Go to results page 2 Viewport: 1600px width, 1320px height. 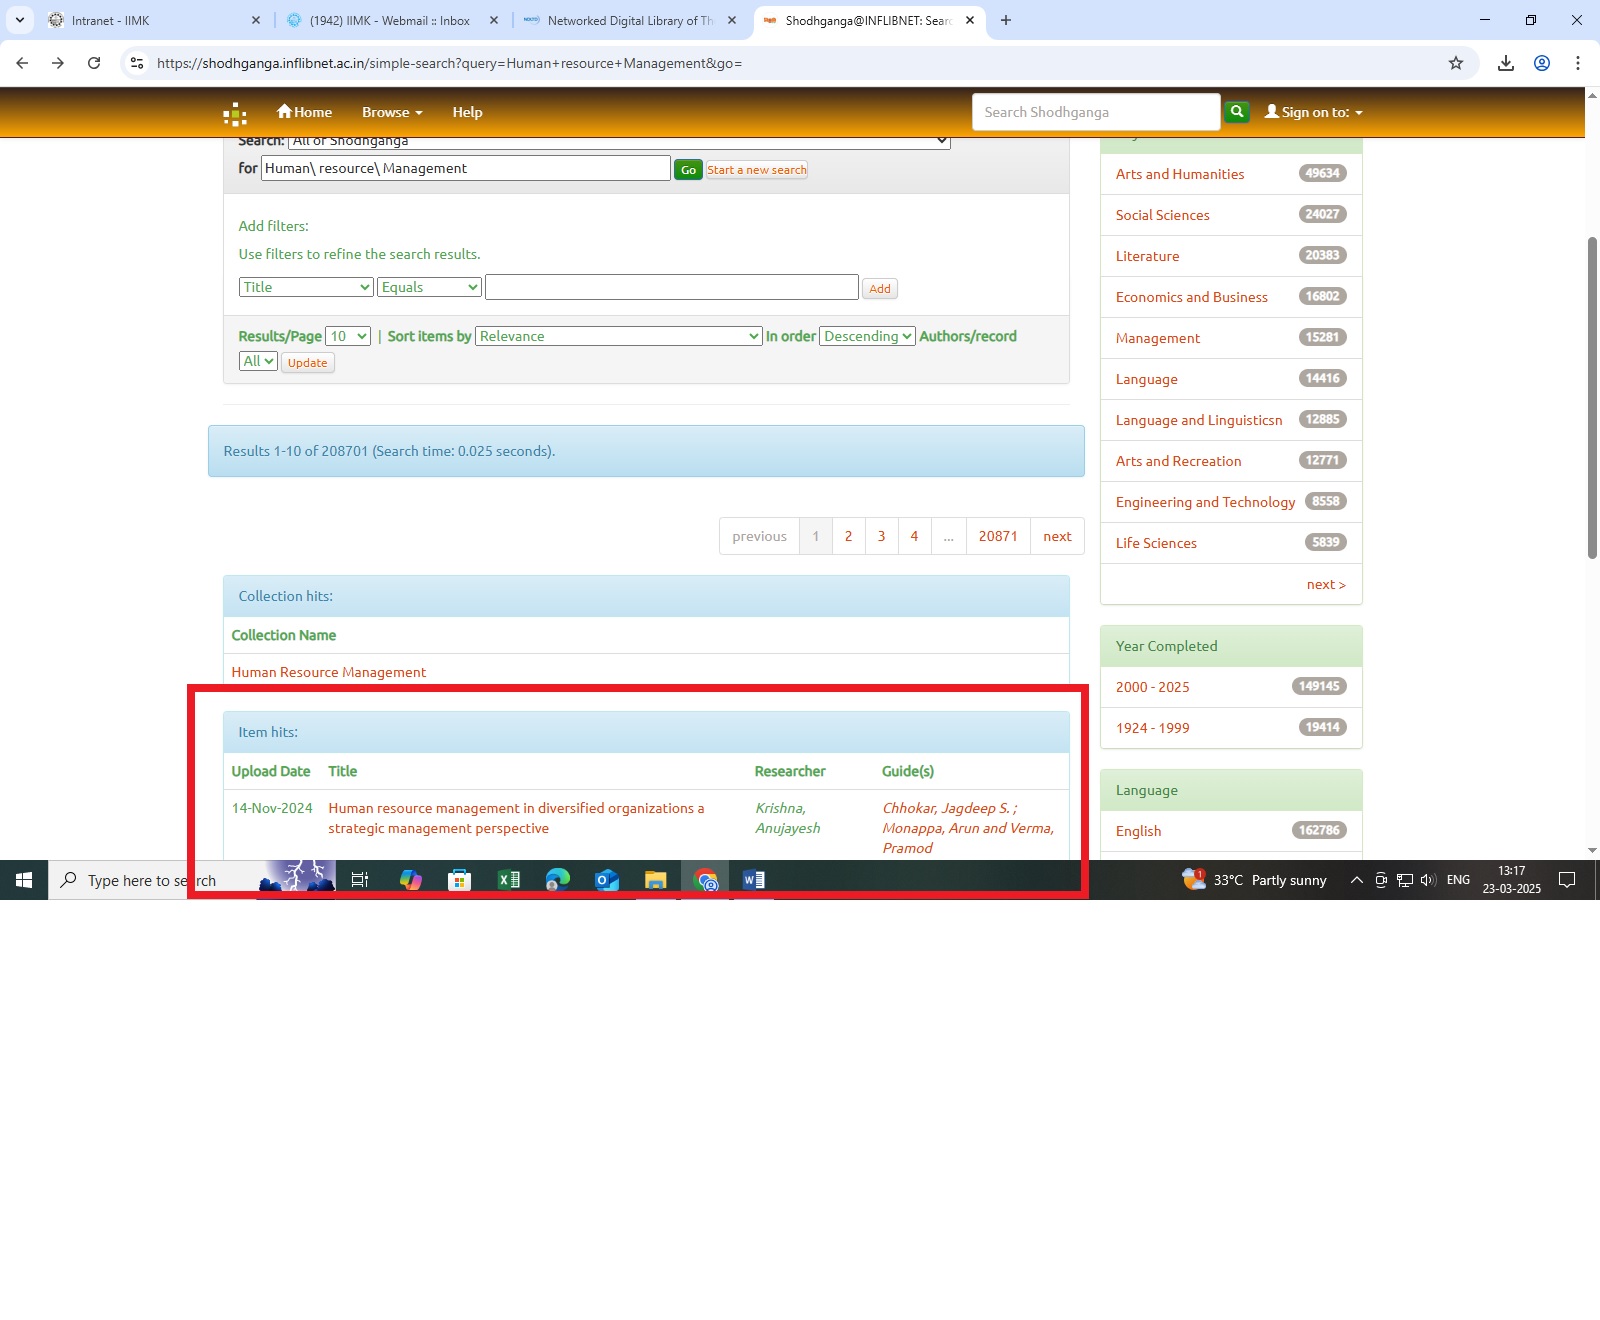848,536
